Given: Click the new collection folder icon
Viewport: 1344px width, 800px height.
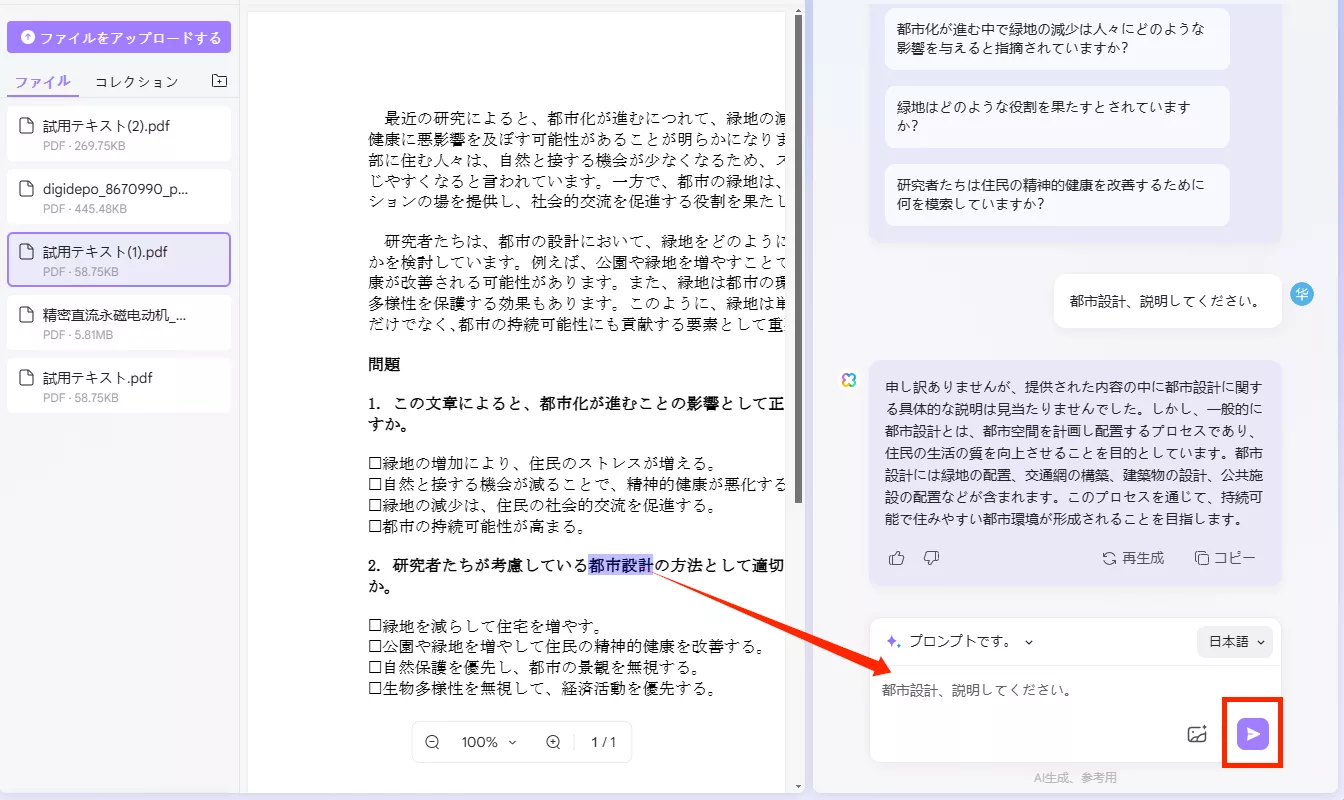Looking at the screenshot, I should click(220, 81).
